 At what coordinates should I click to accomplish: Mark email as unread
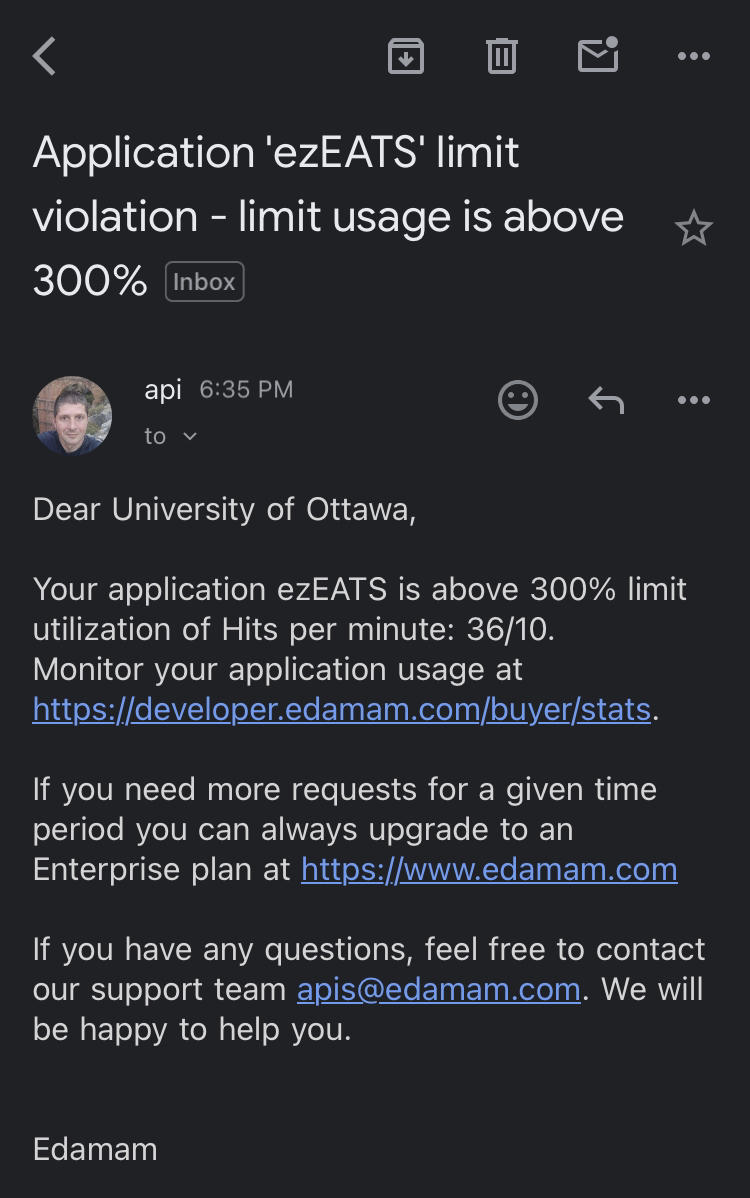click(598, 56)
